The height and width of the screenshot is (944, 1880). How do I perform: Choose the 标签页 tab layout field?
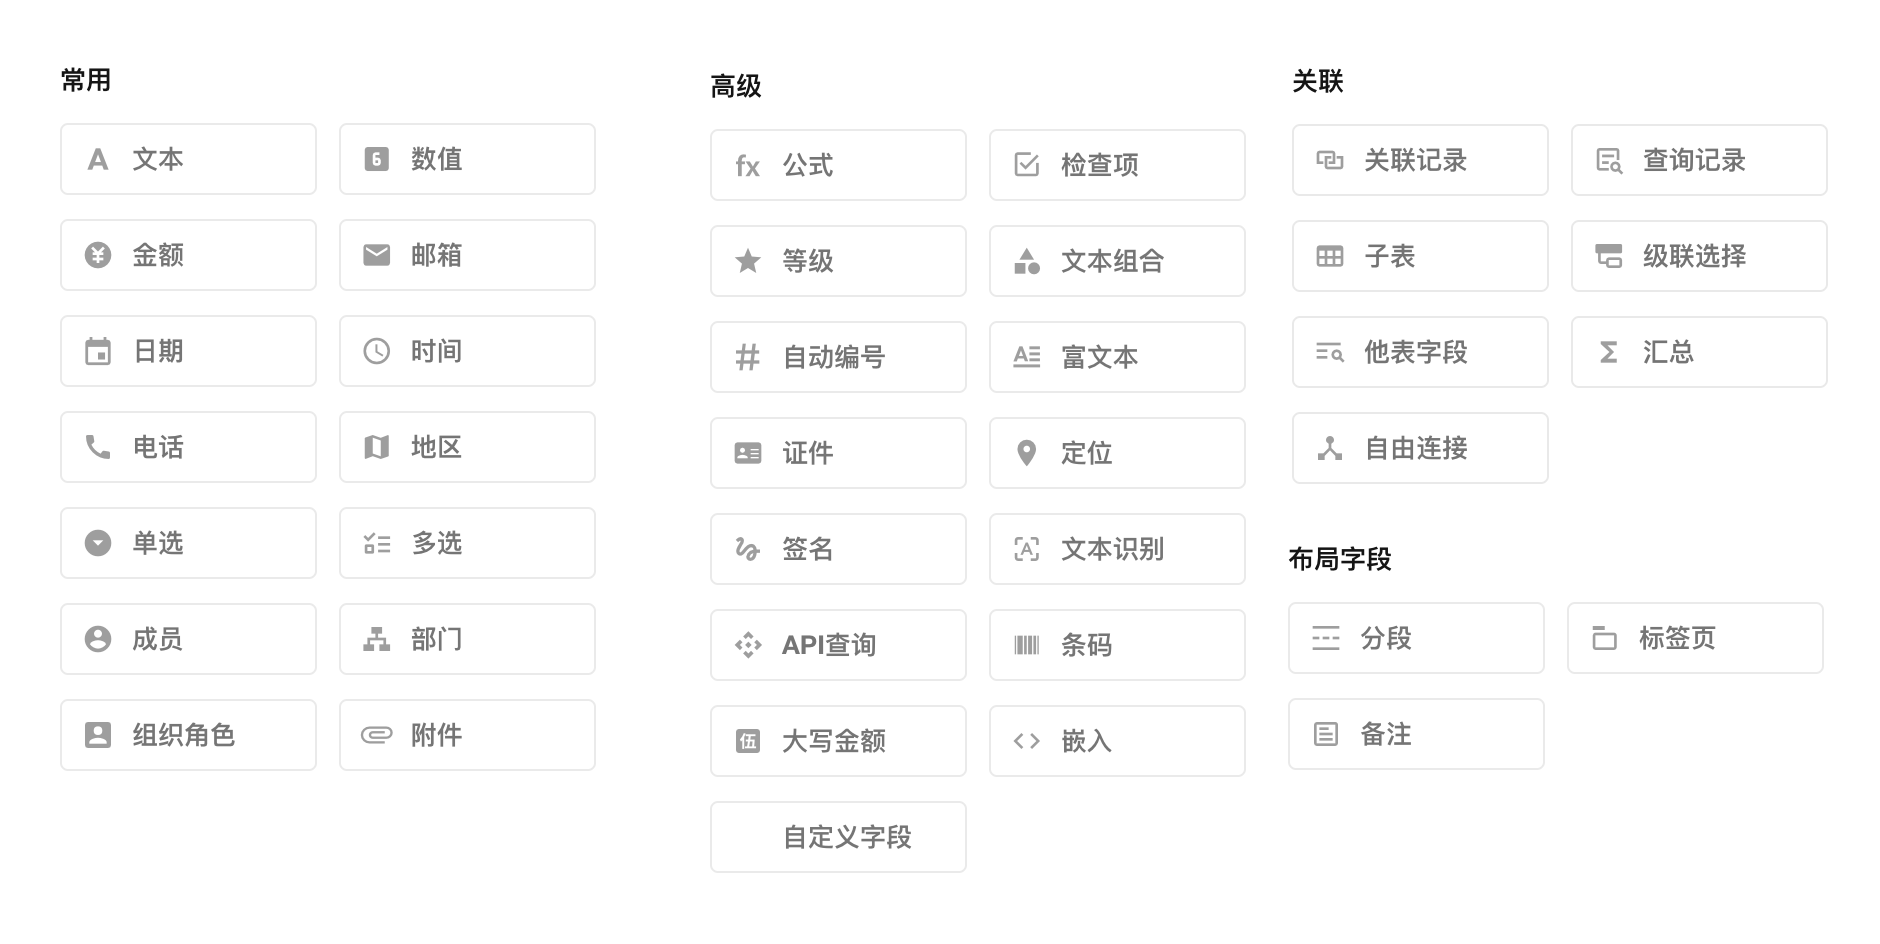(x=1695, y=638)
